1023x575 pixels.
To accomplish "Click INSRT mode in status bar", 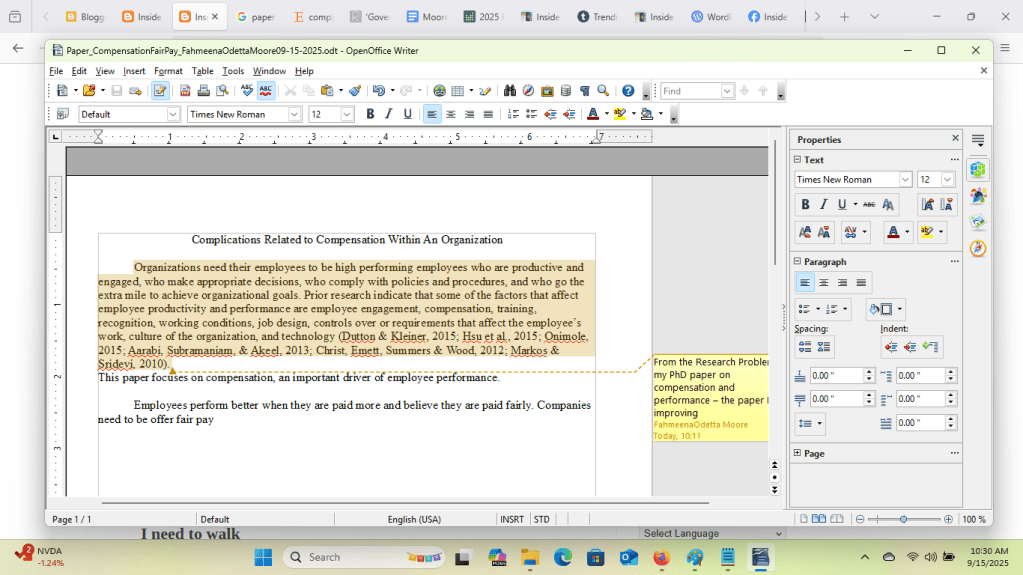I will point(512,519).
